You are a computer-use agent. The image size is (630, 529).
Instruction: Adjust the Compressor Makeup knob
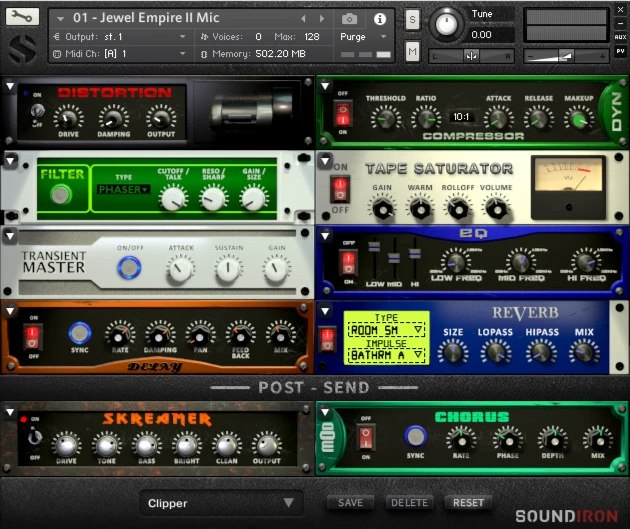579,119
